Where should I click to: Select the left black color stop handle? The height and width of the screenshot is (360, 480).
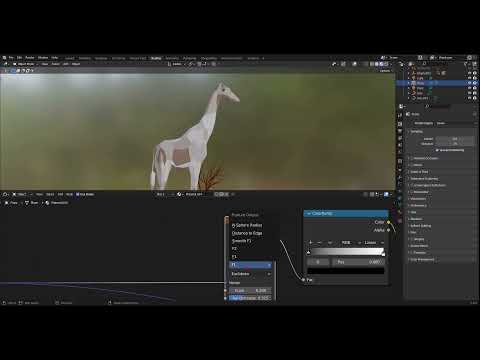coord(308,253)
